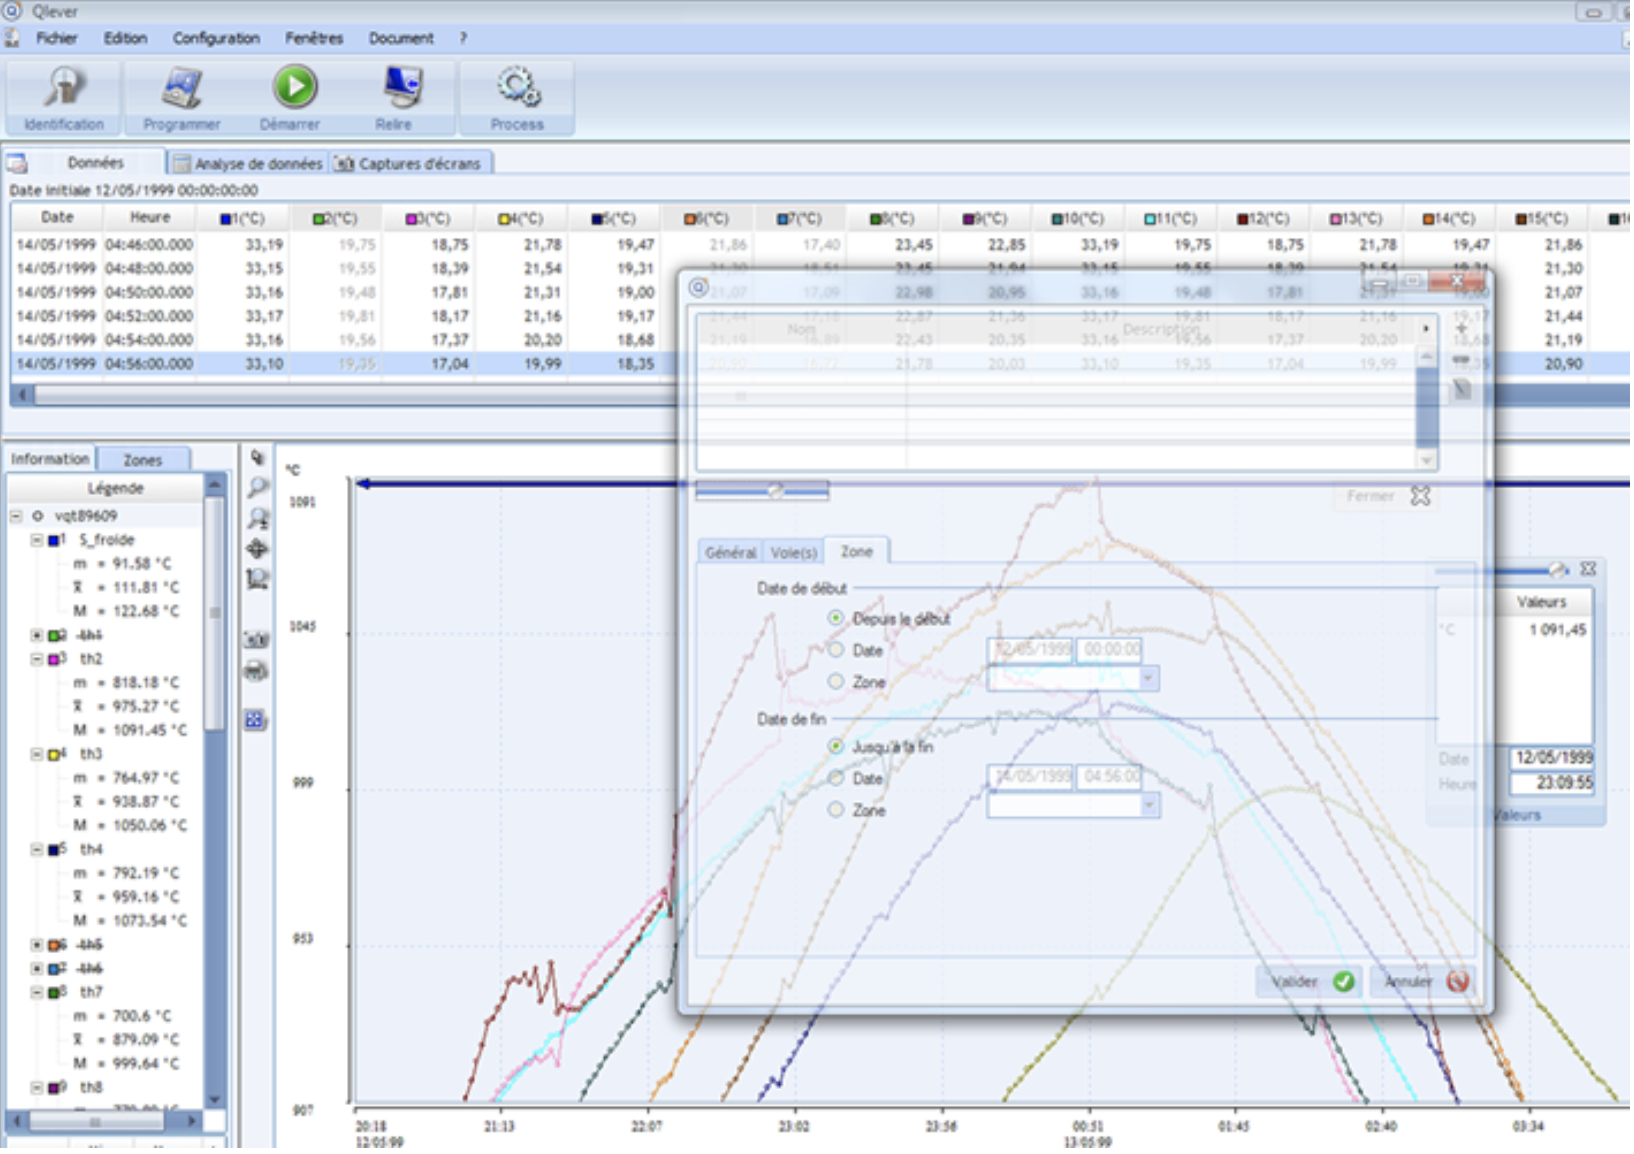The width and height of the screenshot is (1634, 1154).
Task: Open the Process tool
Action: pos(517,97)
